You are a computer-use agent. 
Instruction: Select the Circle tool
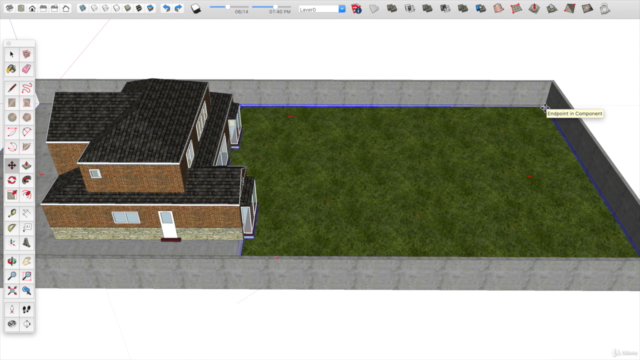coord(12,118)
